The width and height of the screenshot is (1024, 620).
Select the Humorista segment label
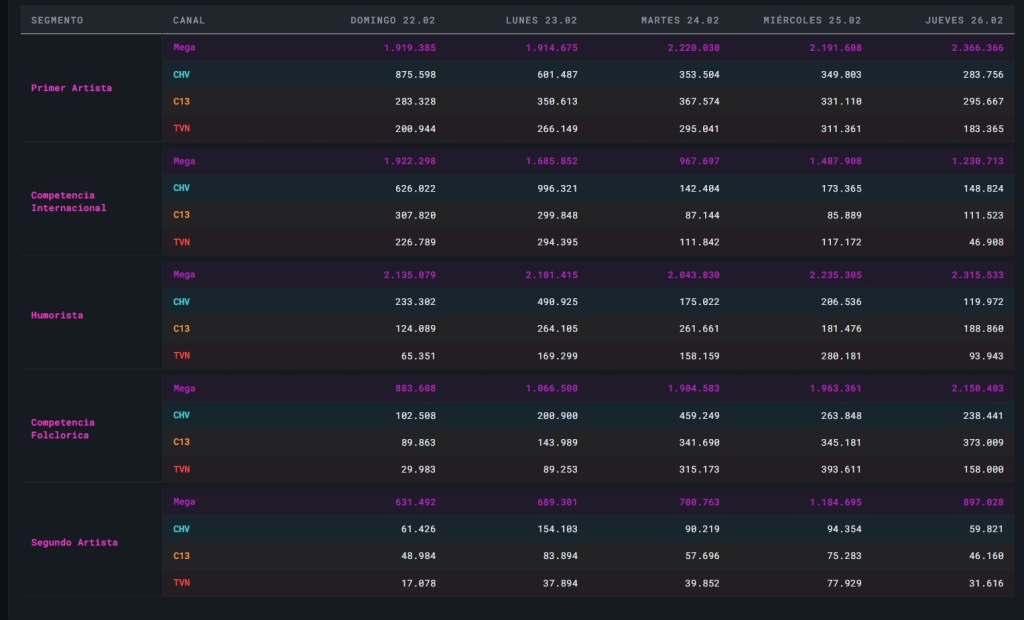57,315
